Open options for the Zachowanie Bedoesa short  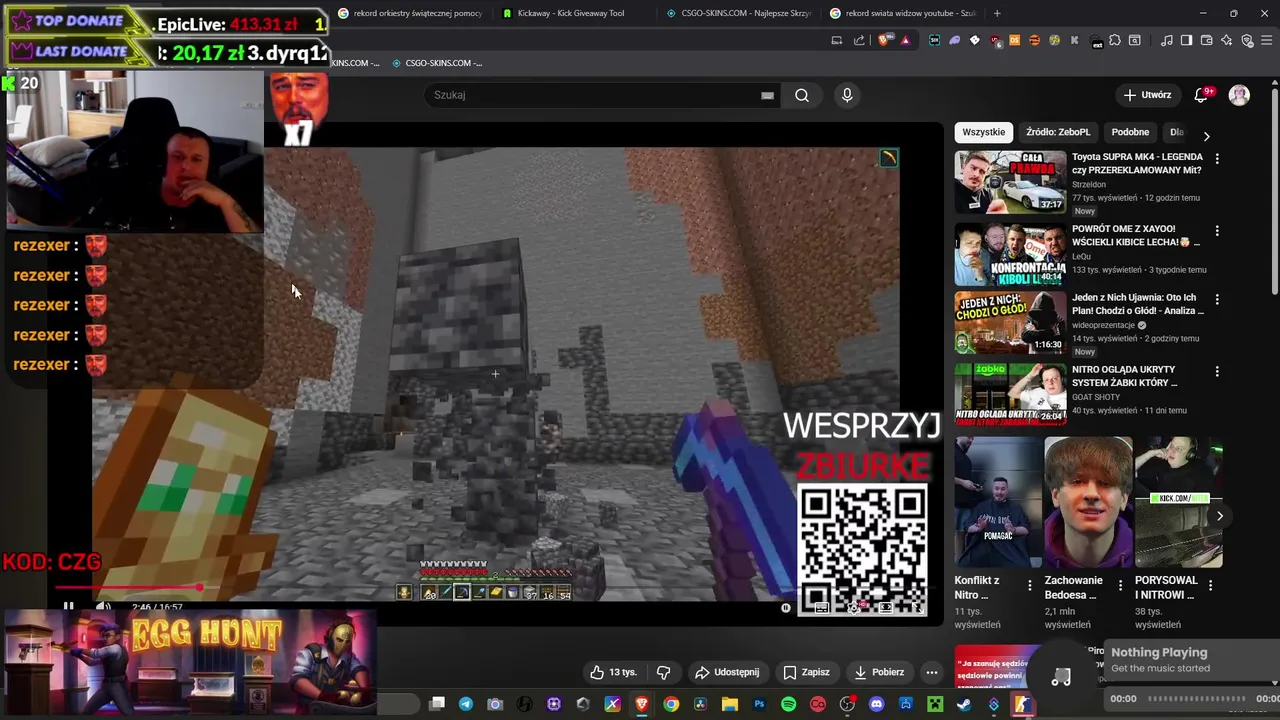(x=1120, y=586)
